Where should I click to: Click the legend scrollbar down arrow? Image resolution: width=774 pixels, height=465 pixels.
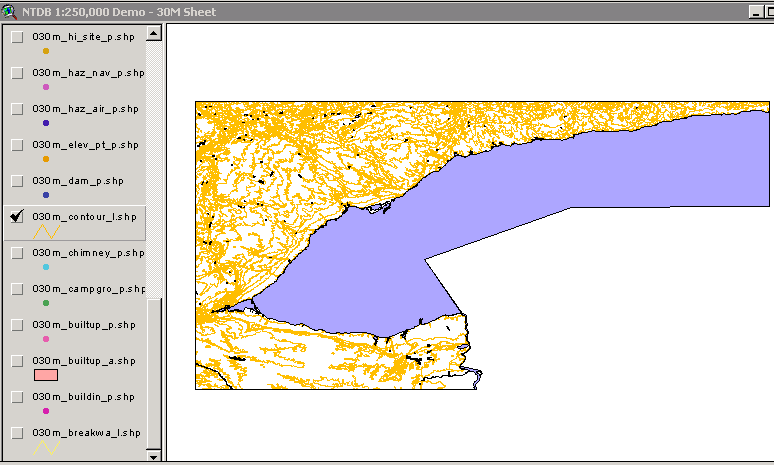(154, 456)
